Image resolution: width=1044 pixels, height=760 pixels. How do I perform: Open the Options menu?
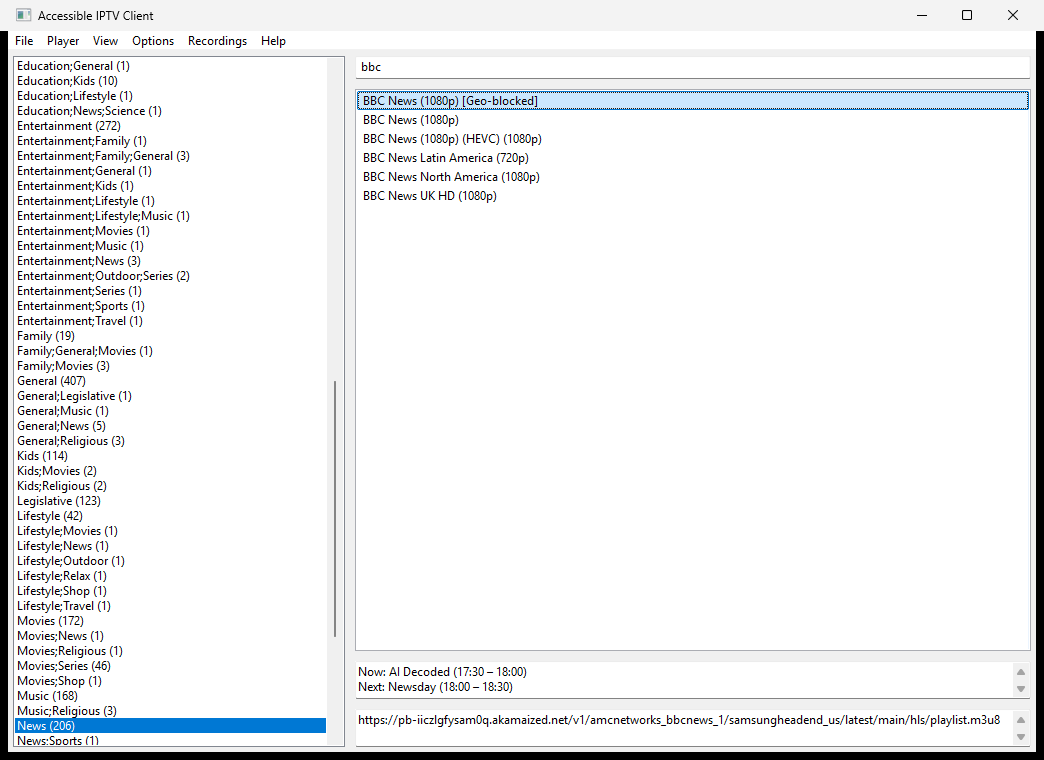click(x=152, y=41)
